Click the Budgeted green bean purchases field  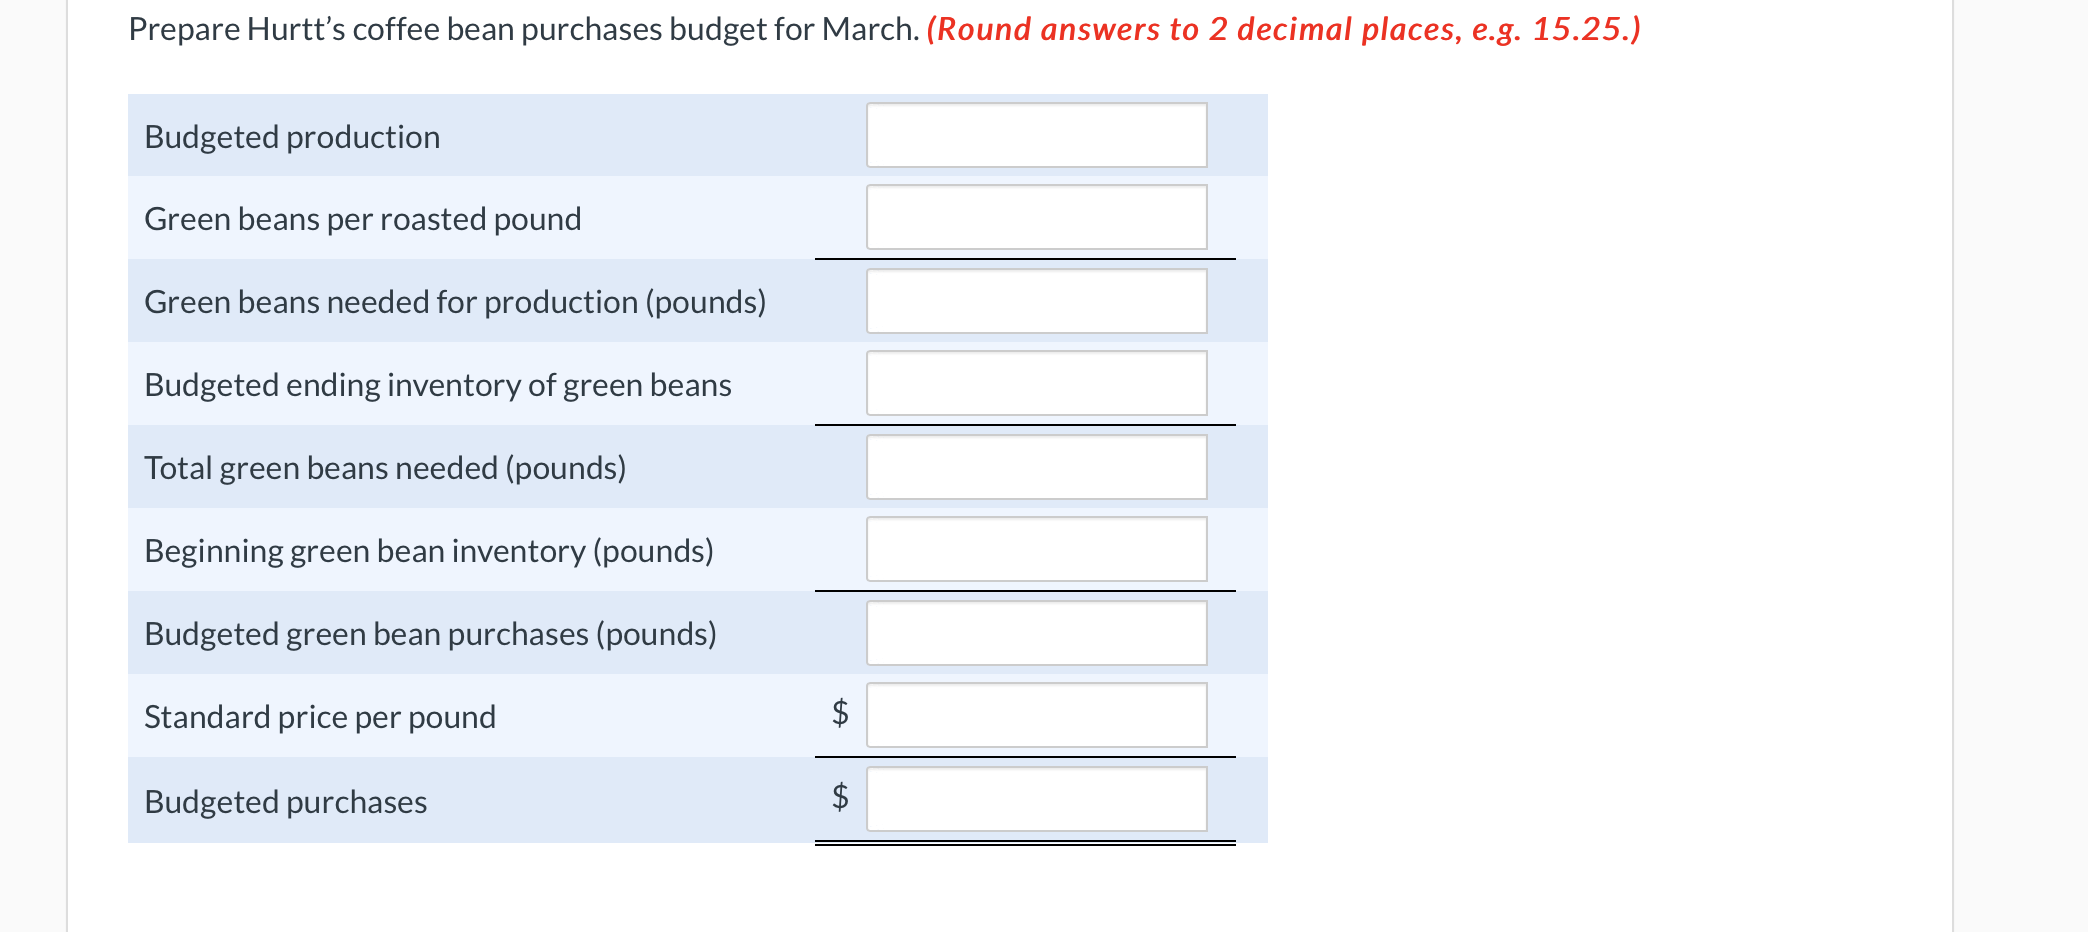pyautogui.click(x=1036, y=631)
